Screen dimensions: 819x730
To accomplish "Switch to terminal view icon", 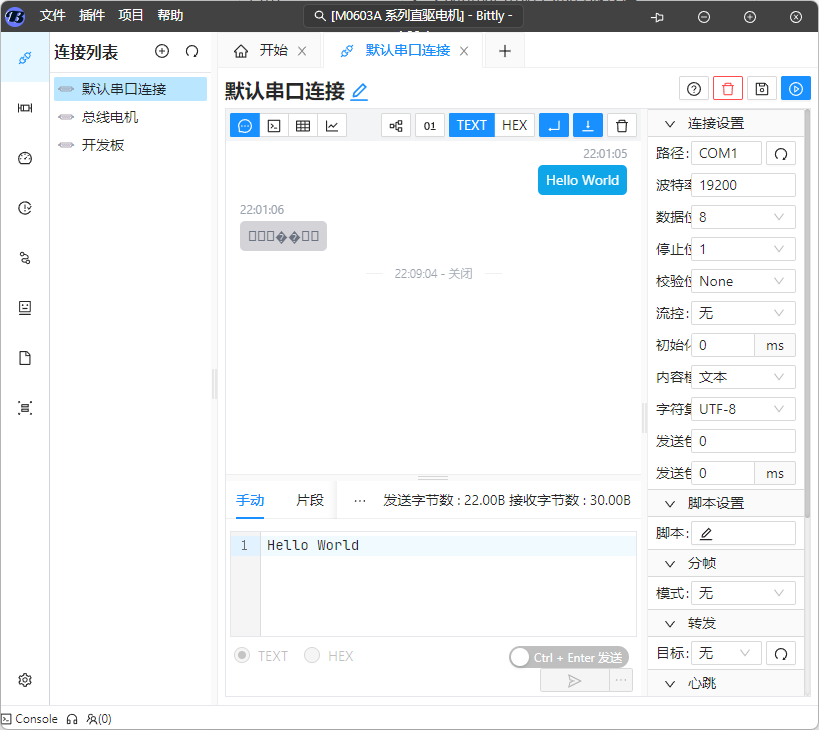I will pyautogui.click(x=274, y=125).
